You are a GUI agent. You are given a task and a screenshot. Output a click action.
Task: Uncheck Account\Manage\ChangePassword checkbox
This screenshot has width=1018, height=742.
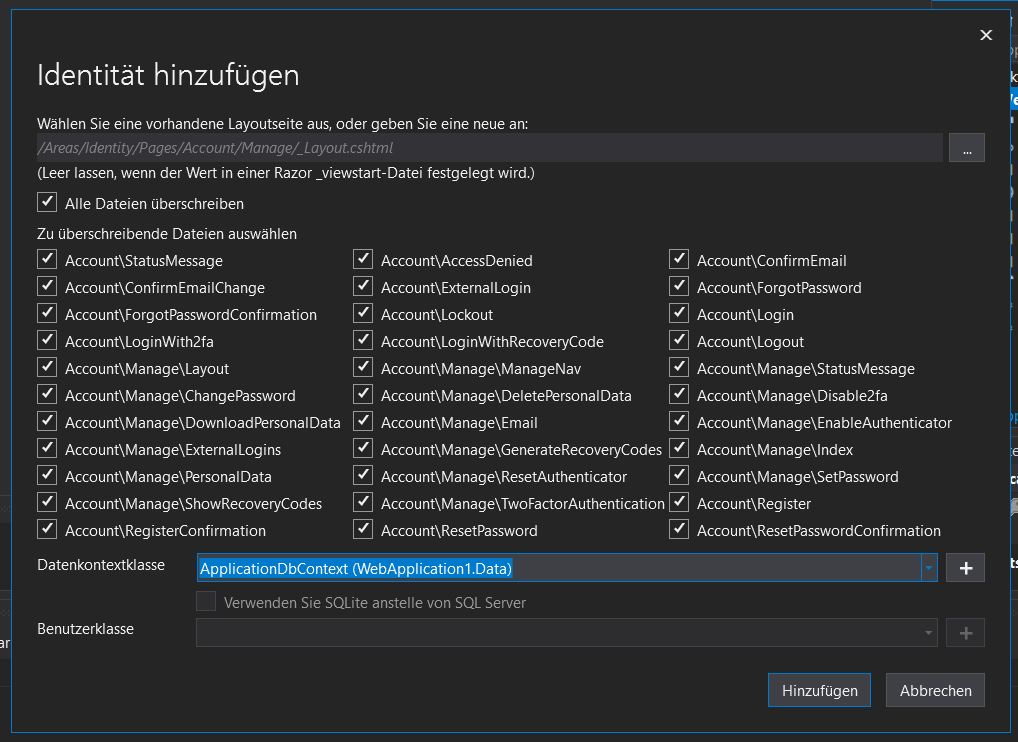(47, 395)
